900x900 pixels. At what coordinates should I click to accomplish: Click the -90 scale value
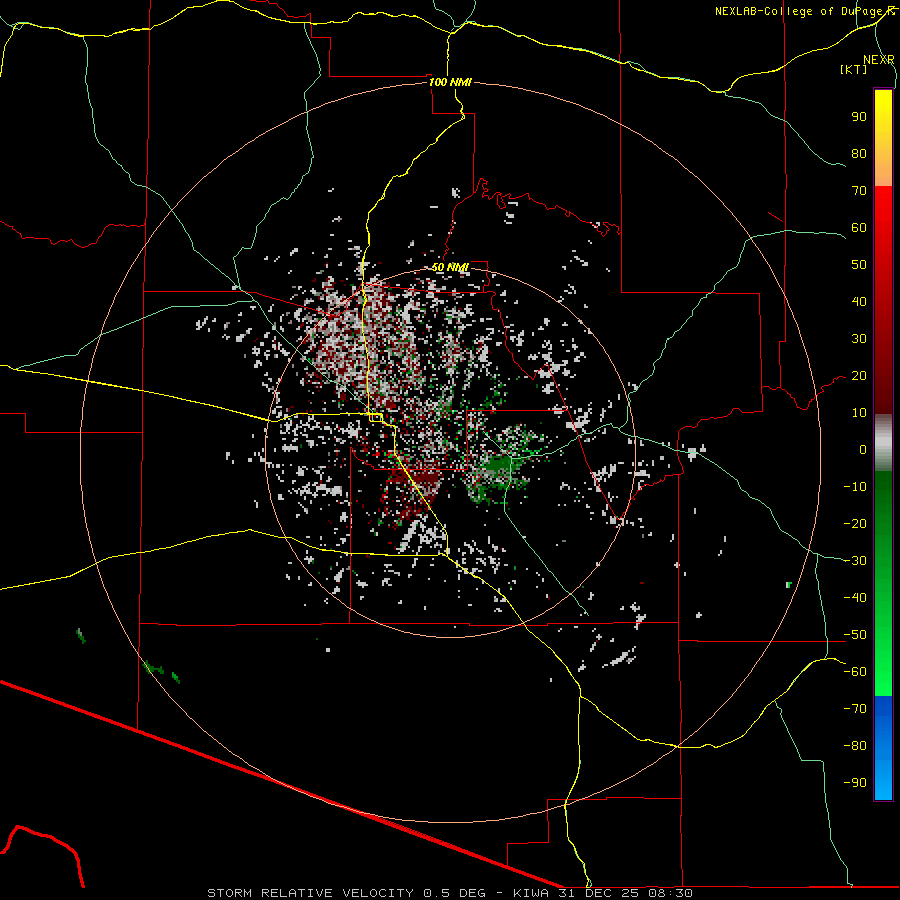(x=855, y=783)
